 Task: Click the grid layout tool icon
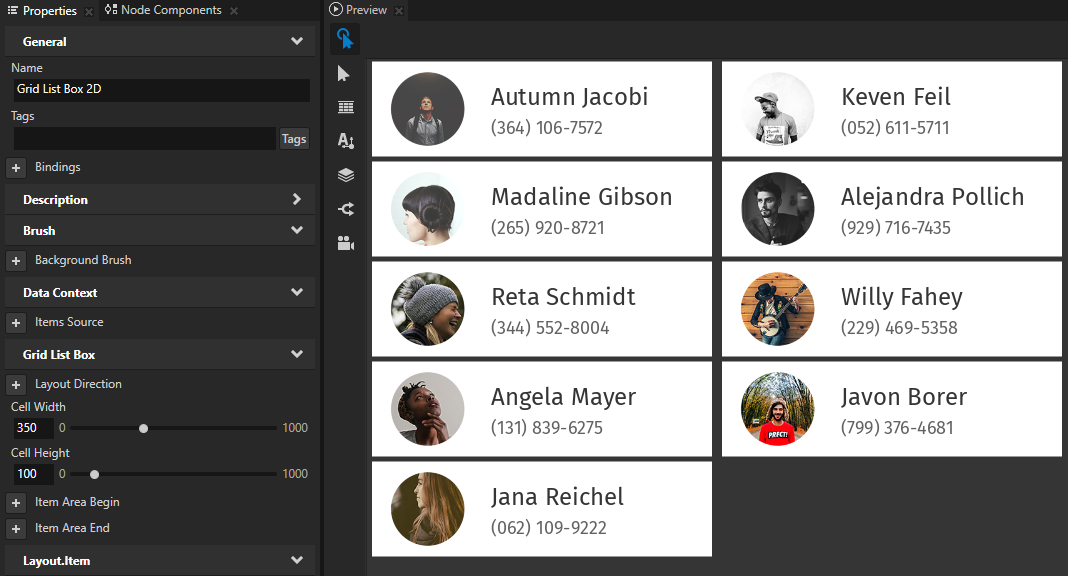(346, 107)
